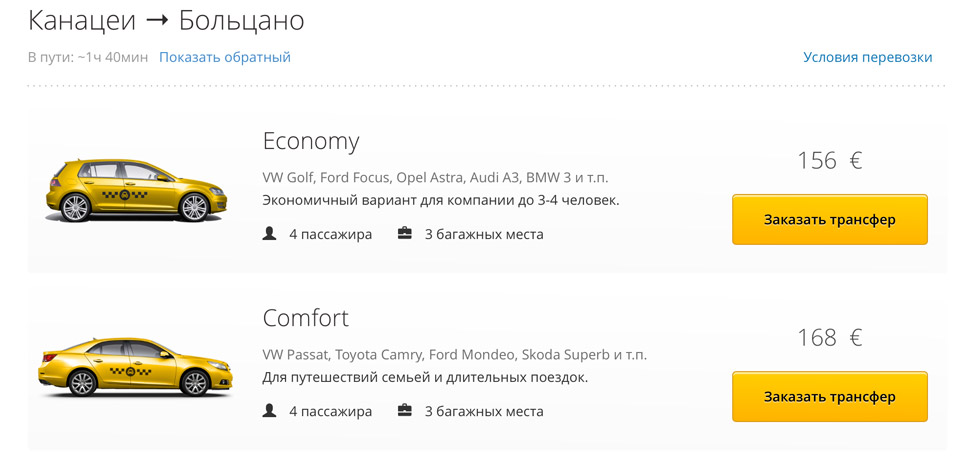Viewport: 960px width, 457px height.
Task: Click the Comfort 4 пассажира label
Action: tap(330, 411)
